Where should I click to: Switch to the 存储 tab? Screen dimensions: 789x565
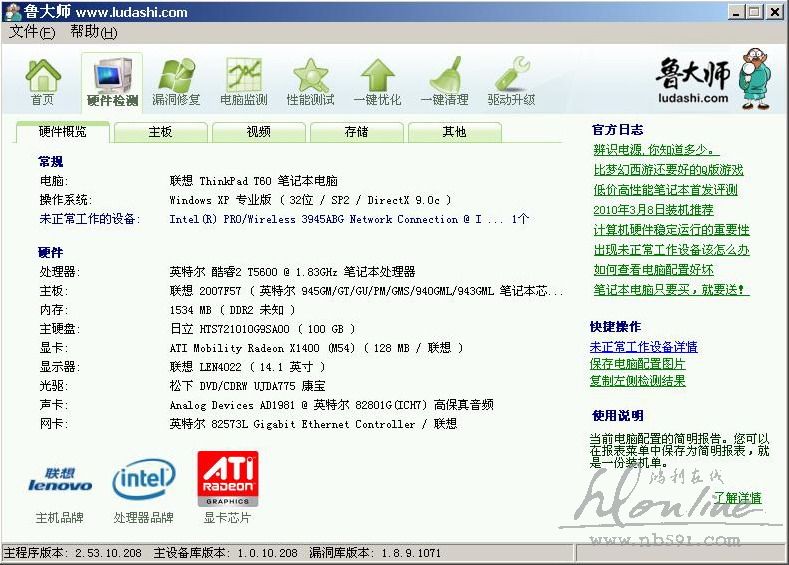point(357,132)
